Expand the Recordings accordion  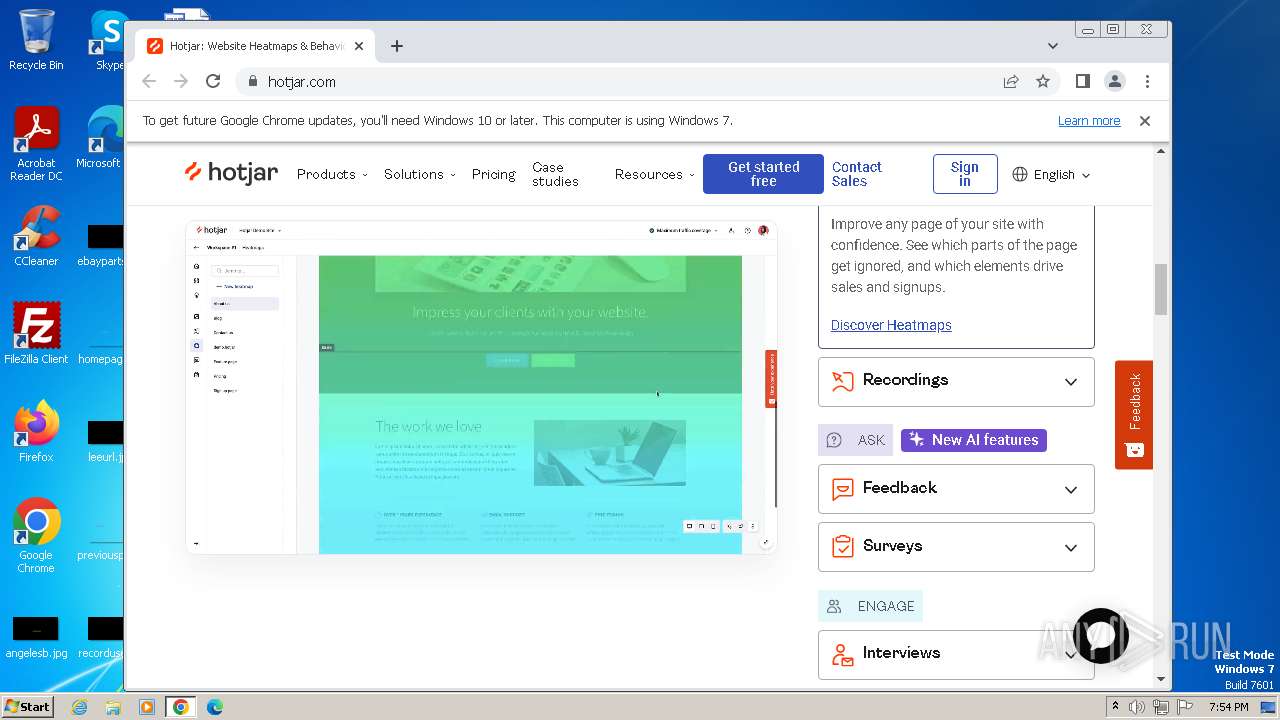click(956, 381)
